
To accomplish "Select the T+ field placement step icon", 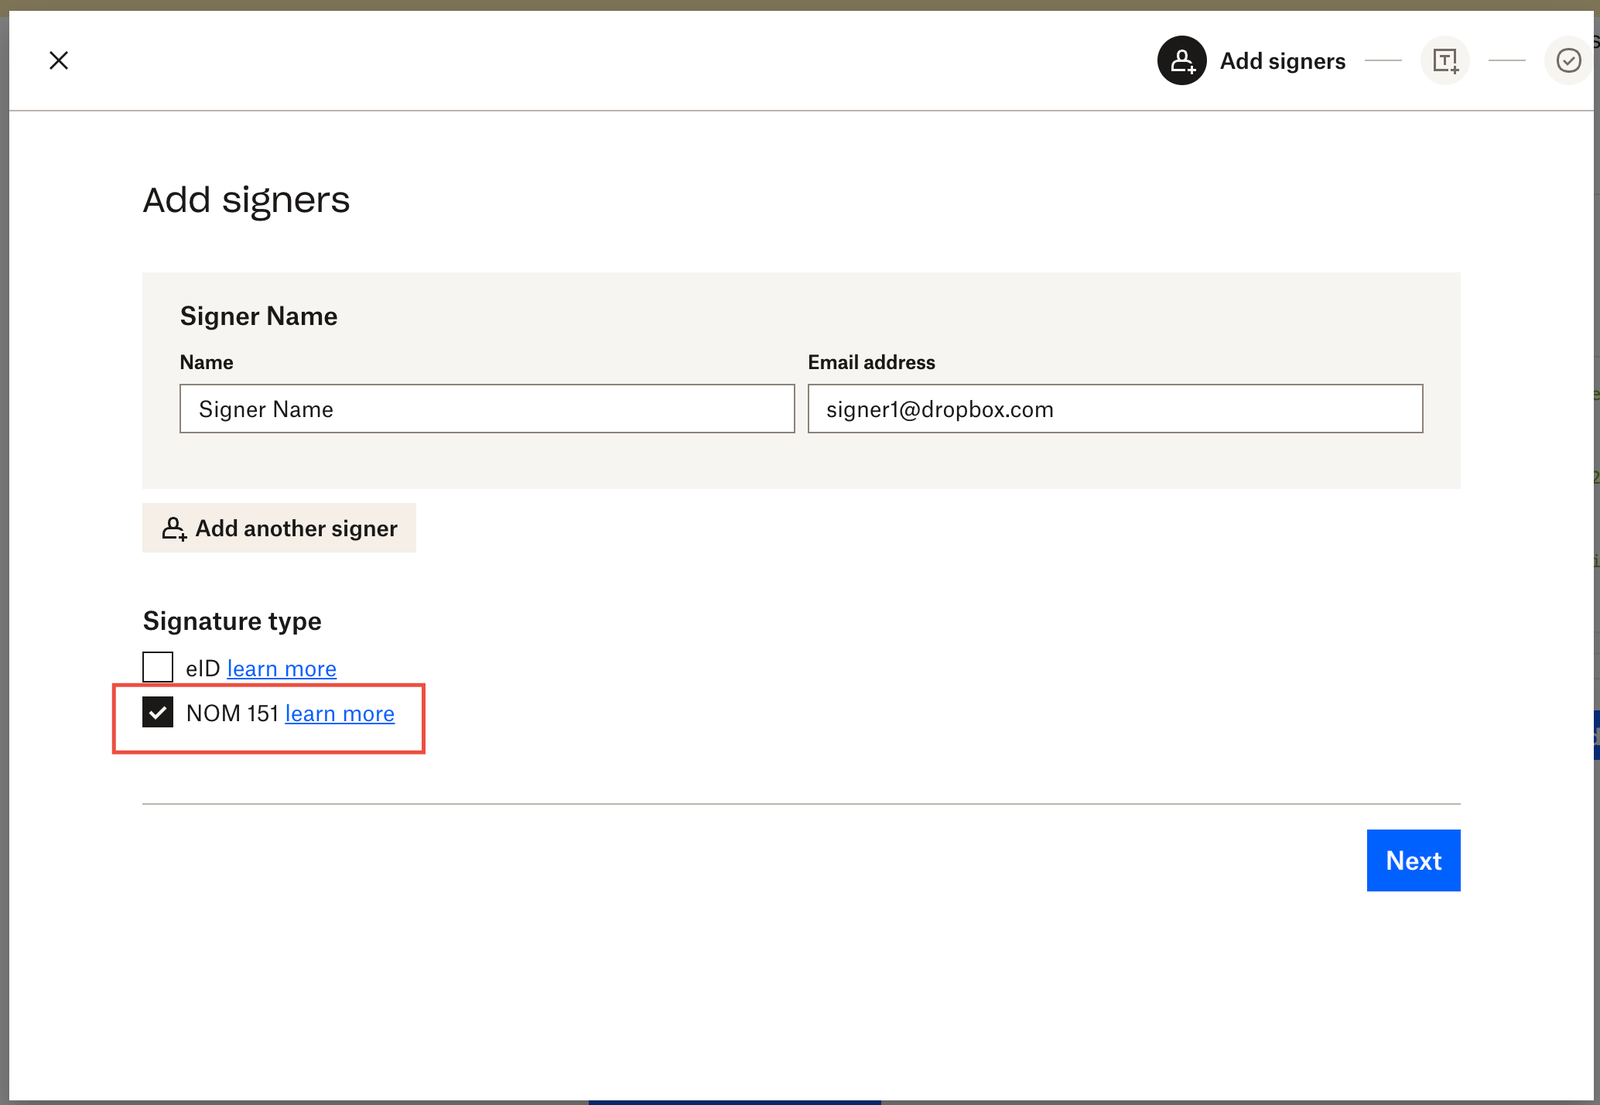I will click(1445, 60).
